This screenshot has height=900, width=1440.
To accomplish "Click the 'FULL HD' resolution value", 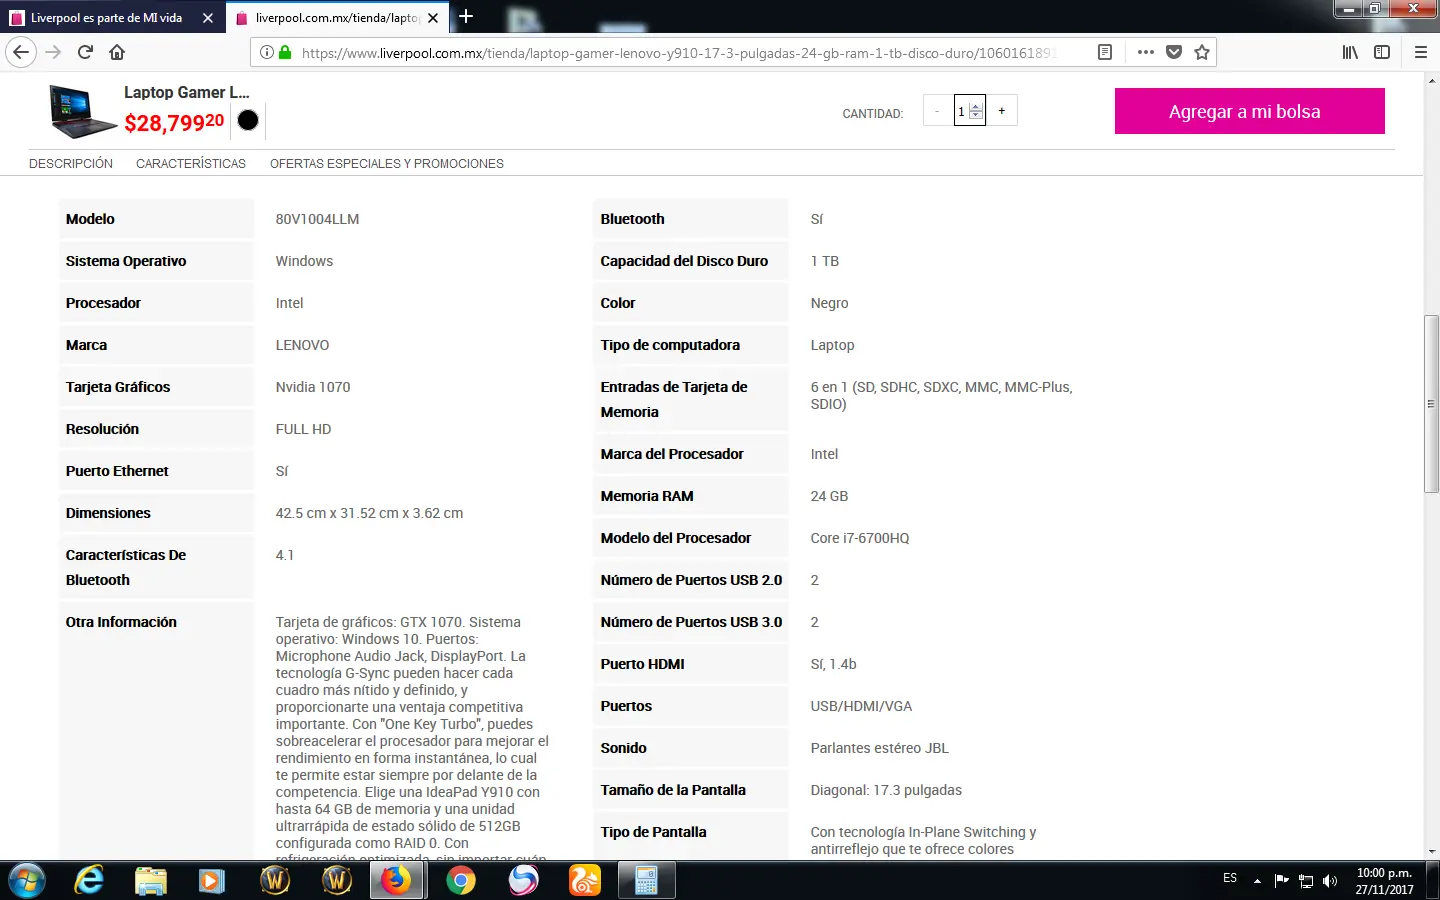I will pyautogui.click(x=303, y=429).
